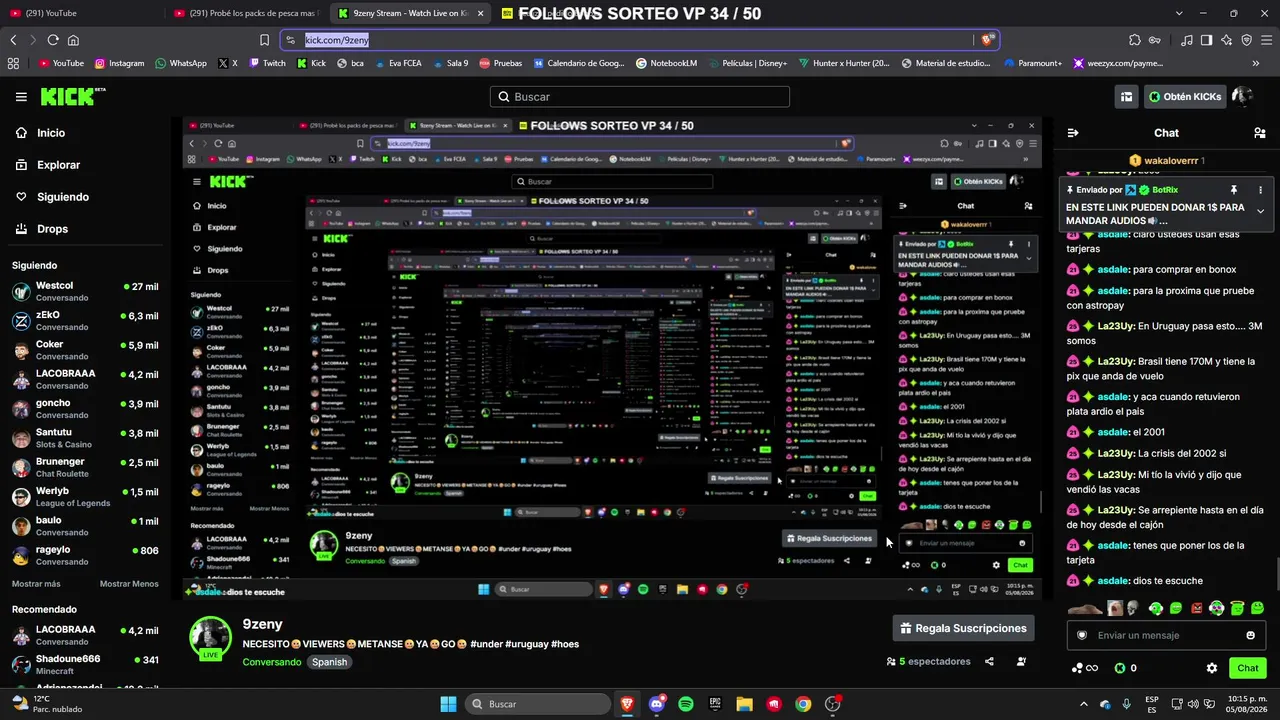
Task: Show hidden bookmarks with the double chevron
Action: tap(1256, 63)
